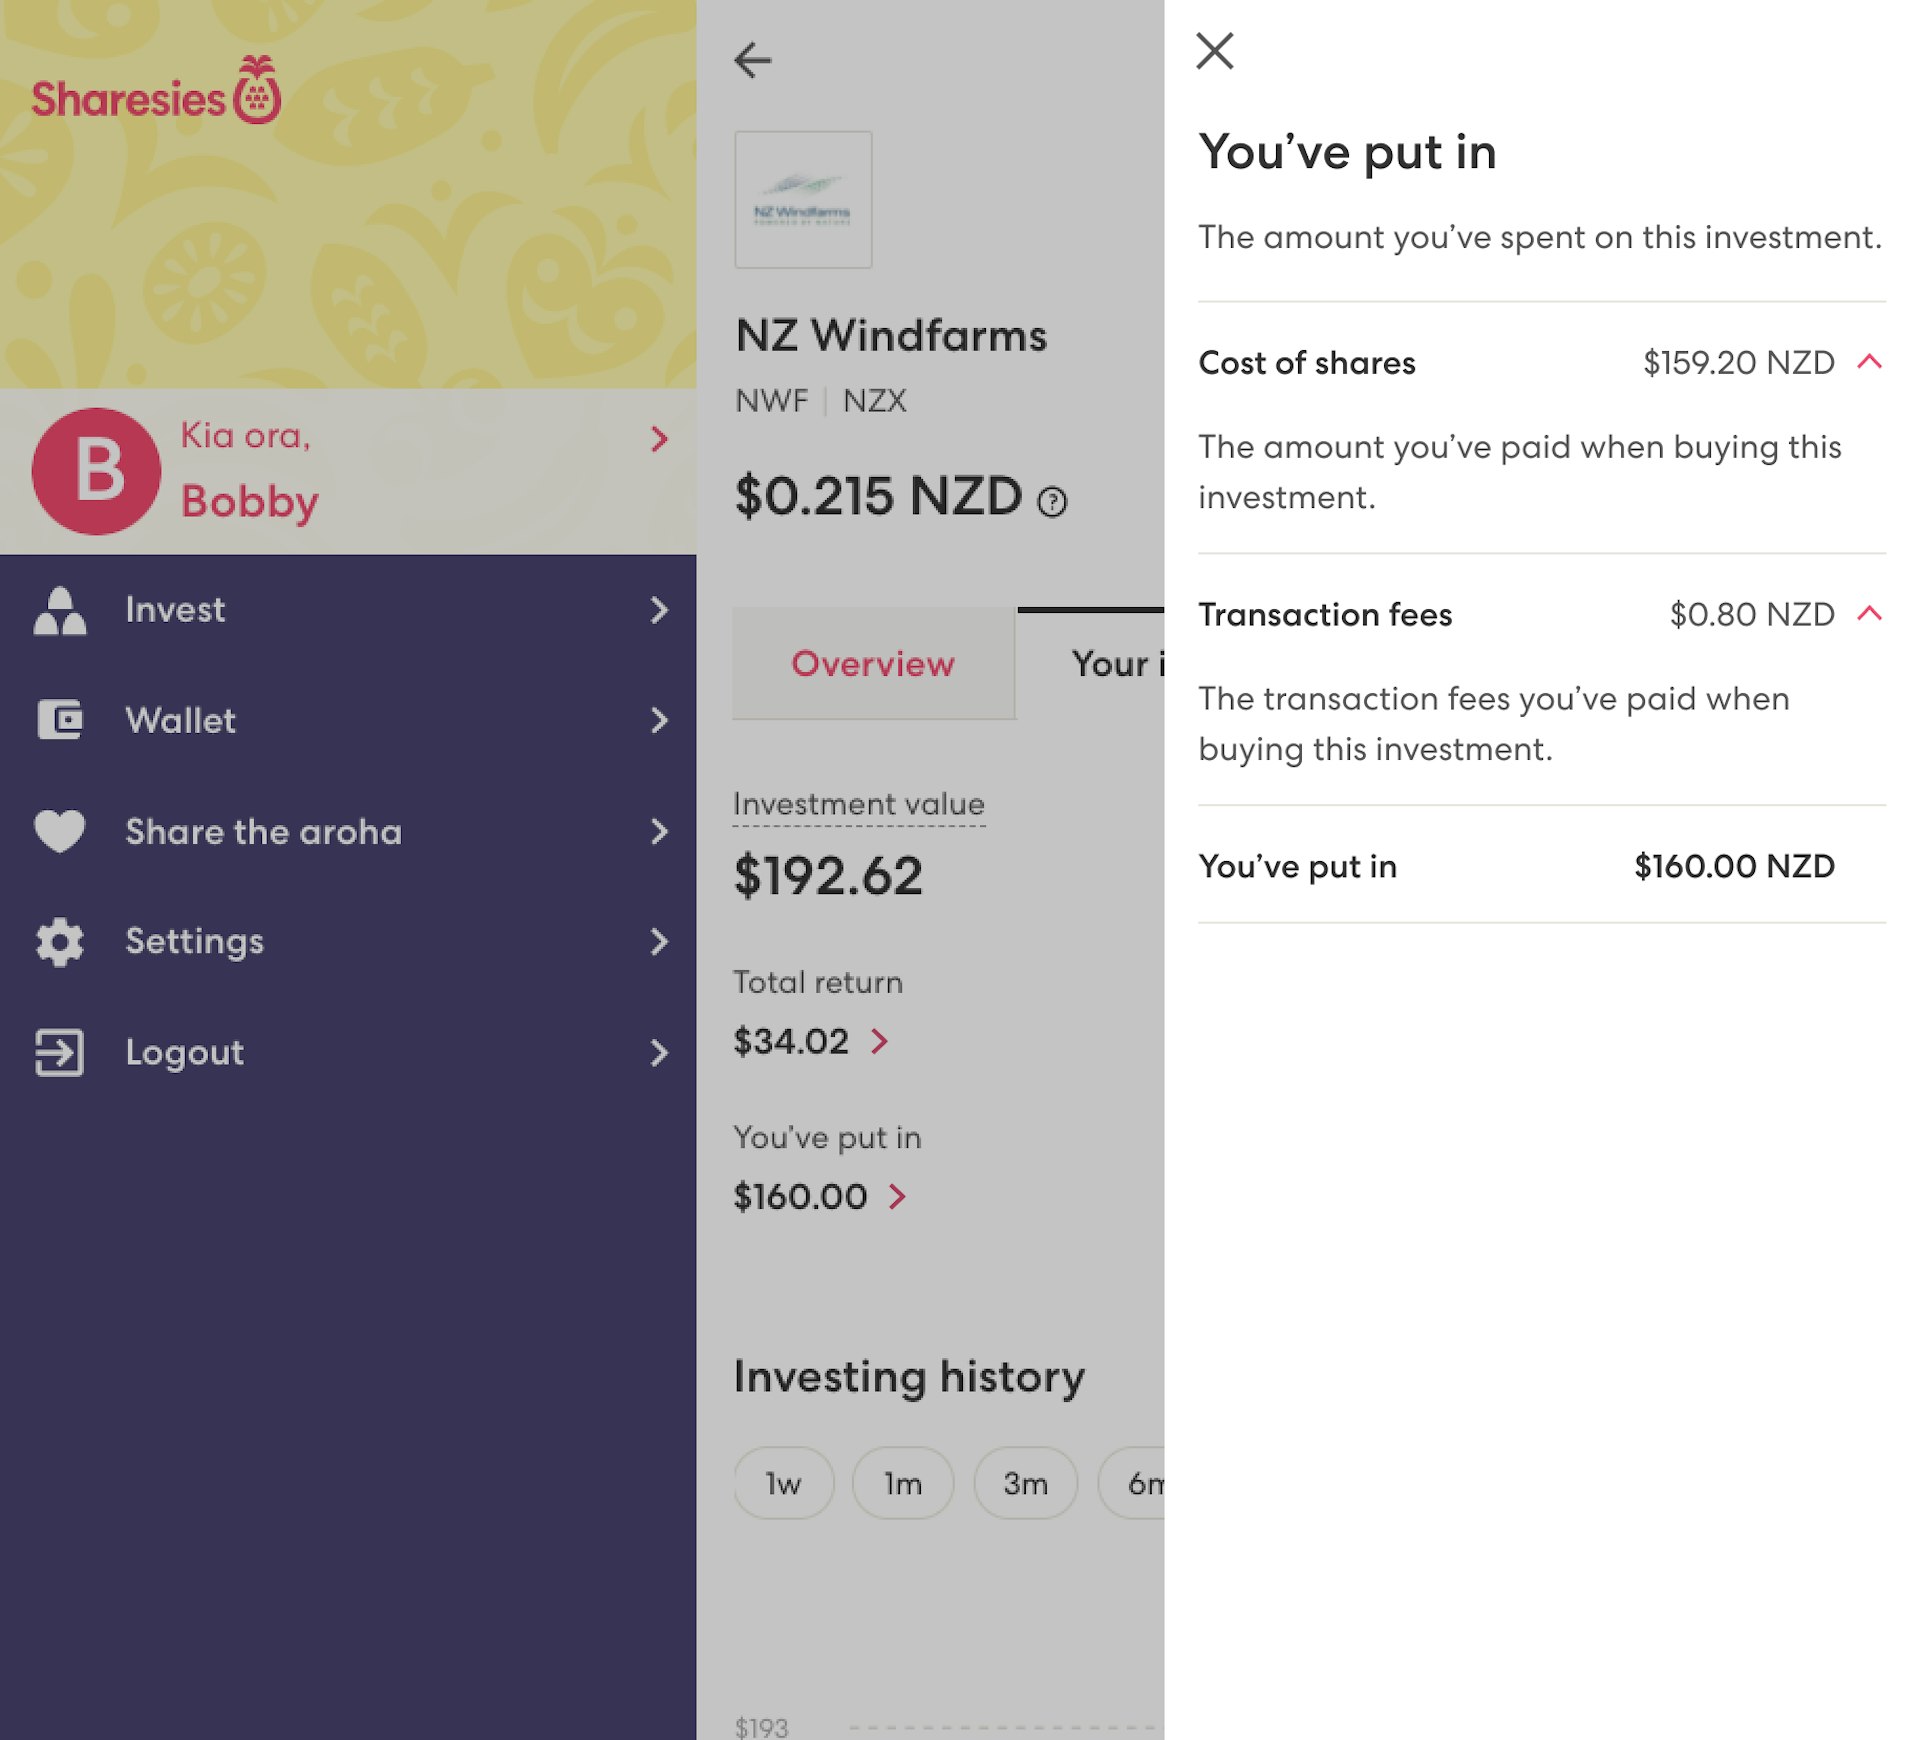
Task: Click the NZ Windfarms logo thumbnail
Action: (x=803, y=200)
